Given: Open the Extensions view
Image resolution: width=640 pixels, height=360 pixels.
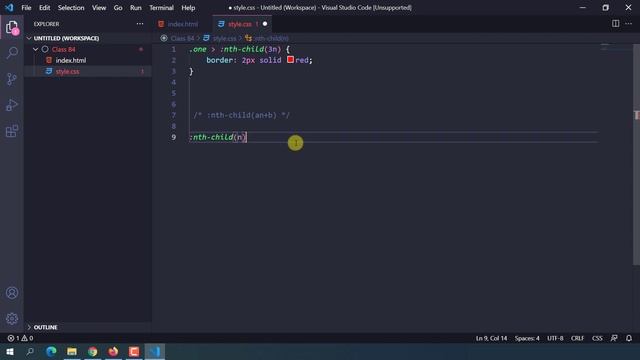Looking at the screenshot, I should [12, 131].
